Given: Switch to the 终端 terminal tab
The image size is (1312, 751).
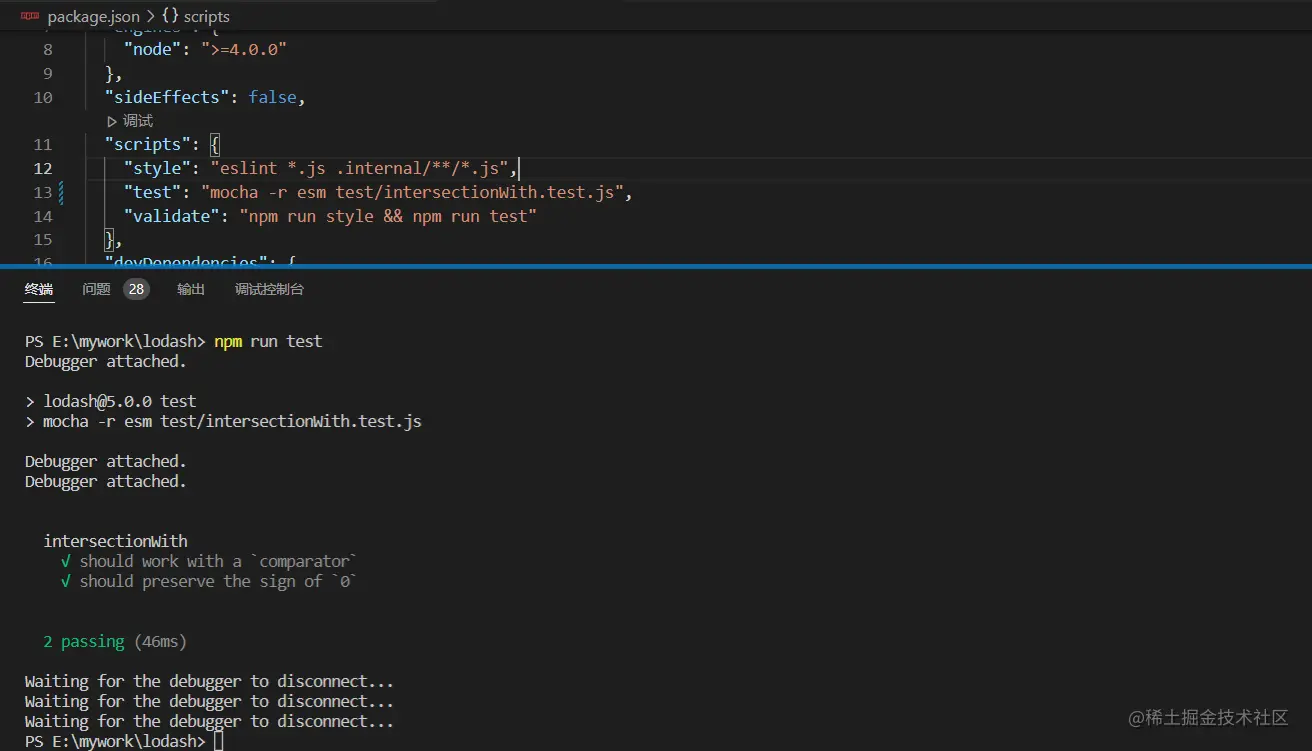Looking at the screenshot, I should [39, 289].
